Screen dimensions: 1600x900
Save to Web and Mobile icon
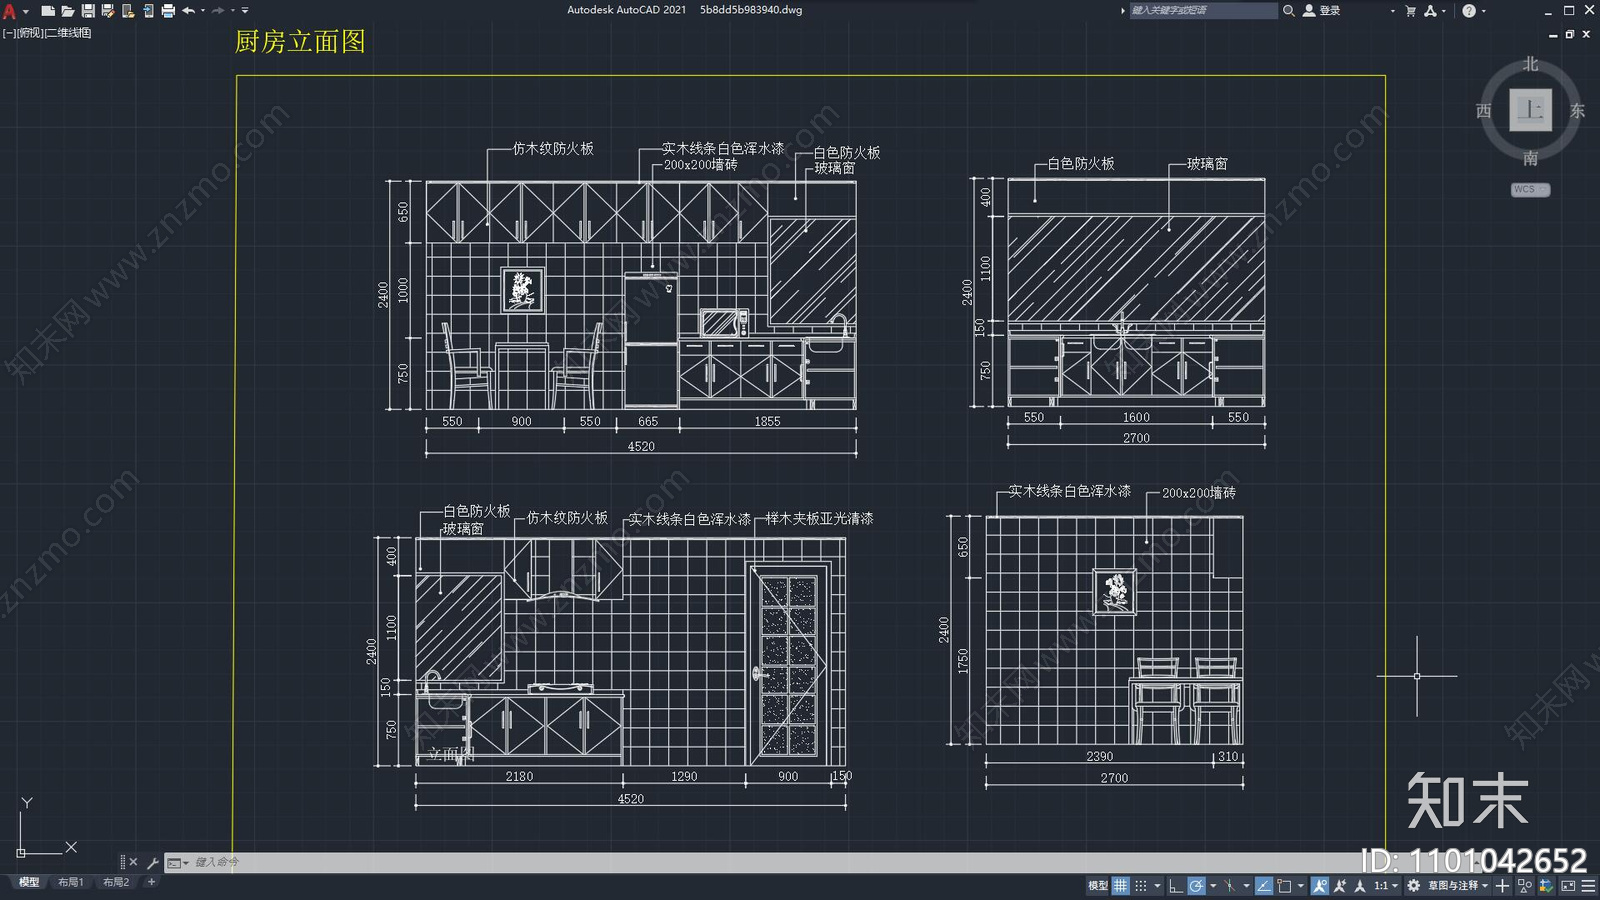[x=148, y=11]
